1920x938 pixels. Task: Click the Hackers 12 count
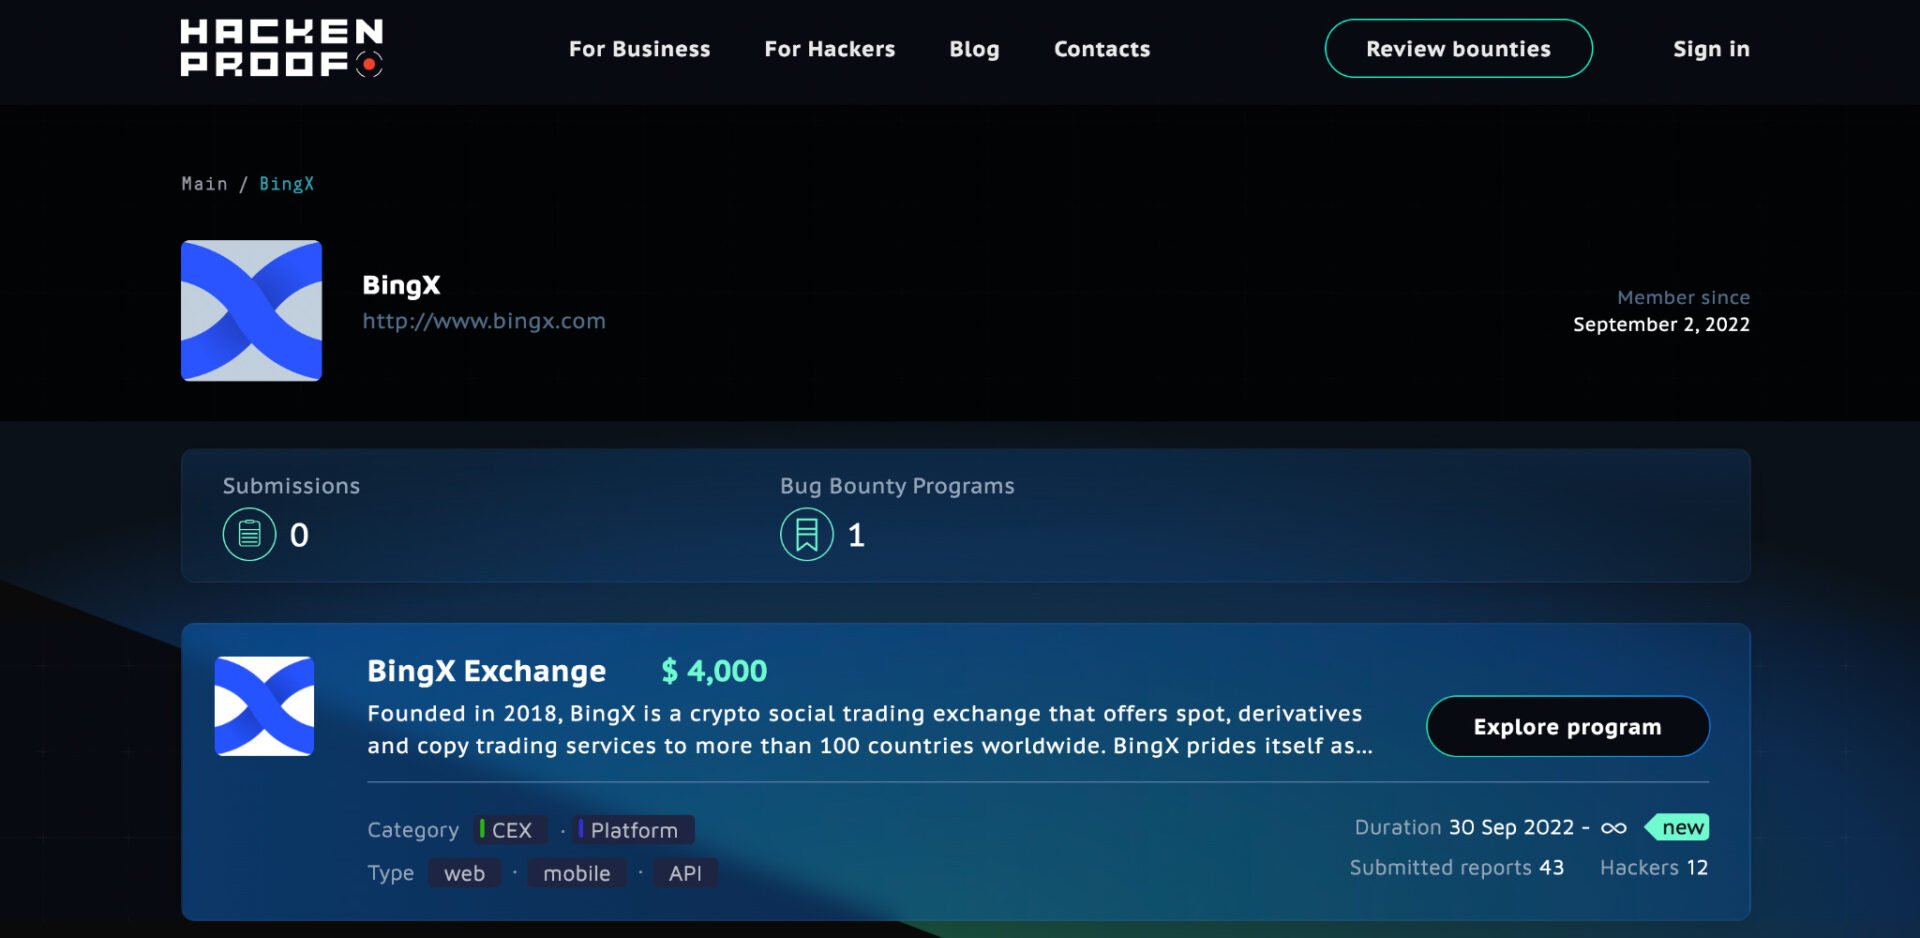tap(1654, 868)
